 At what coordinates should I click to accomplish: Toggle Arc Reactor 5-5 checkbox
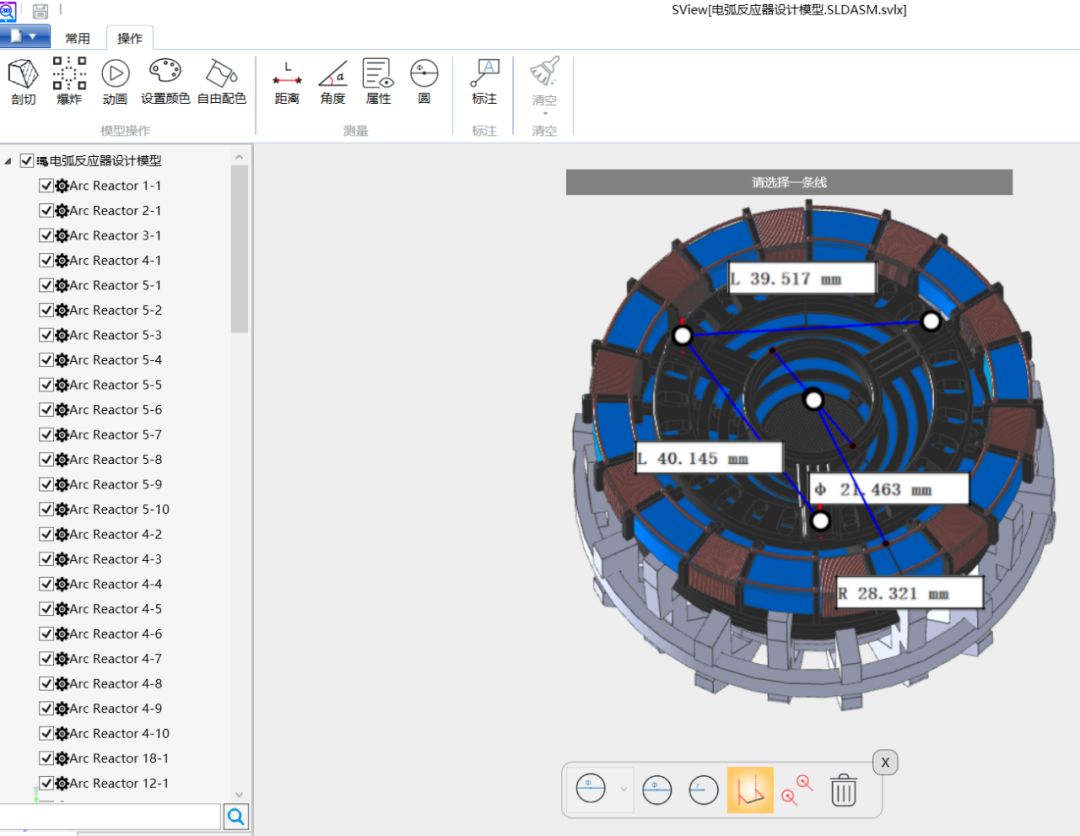[46, 385]
